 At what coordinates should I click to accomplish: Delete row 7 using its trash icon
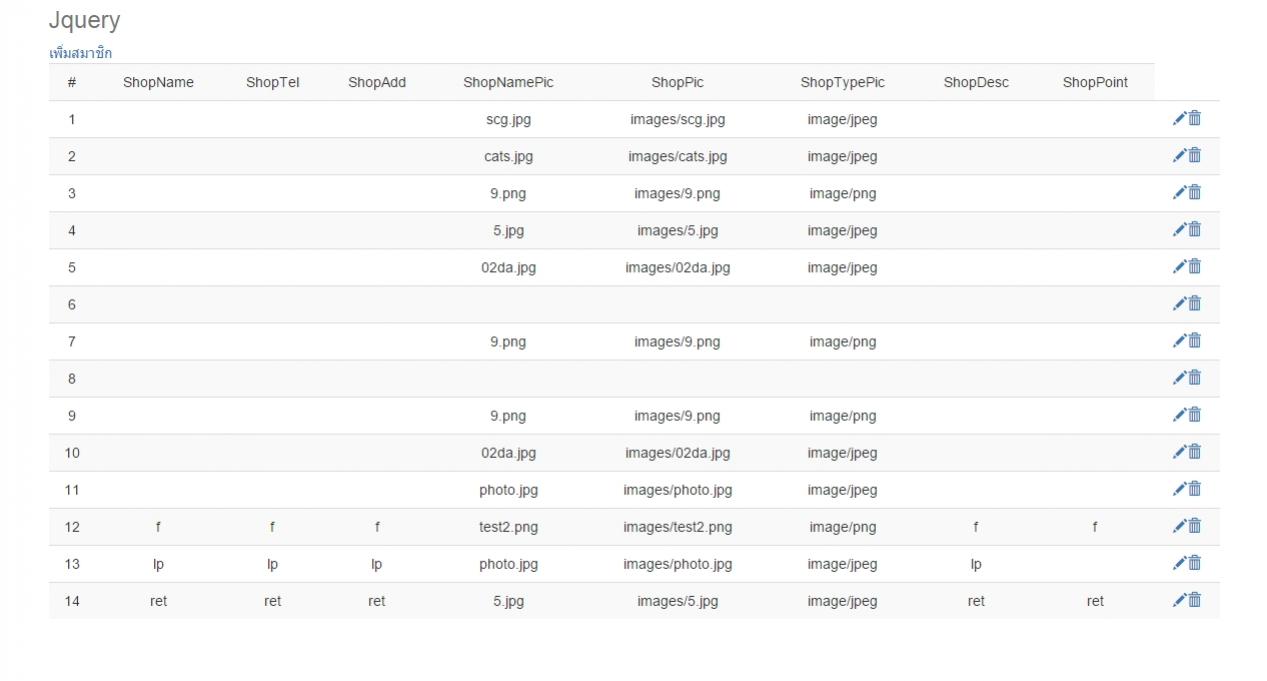click(1195, 341)
